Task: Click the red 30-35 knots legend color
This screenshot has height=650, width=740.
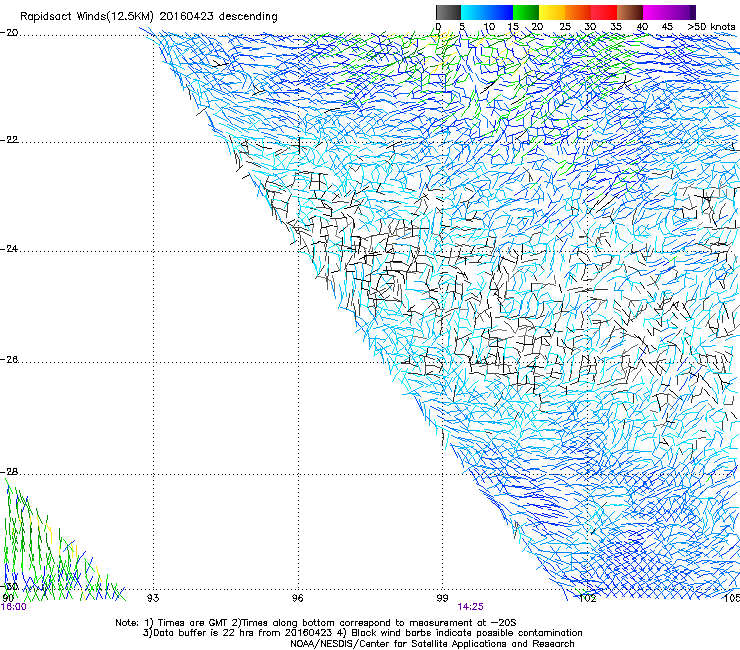Action: pos(604,12)
